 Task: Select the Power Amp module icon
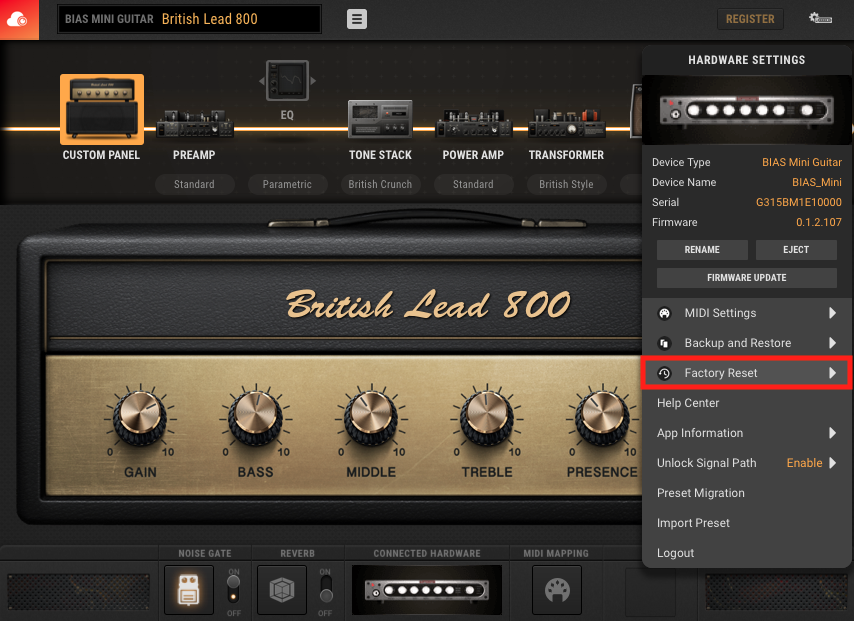pos(473,123)
